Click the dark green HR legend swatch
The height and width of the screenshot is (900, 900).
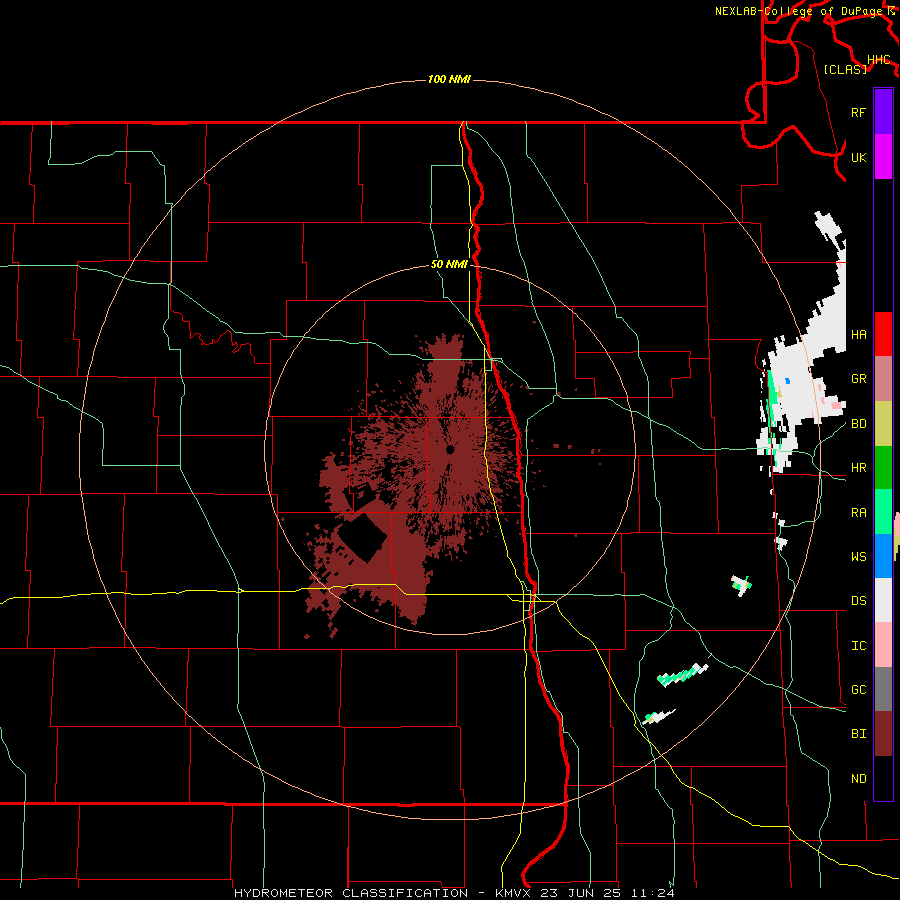coord(883,468)
